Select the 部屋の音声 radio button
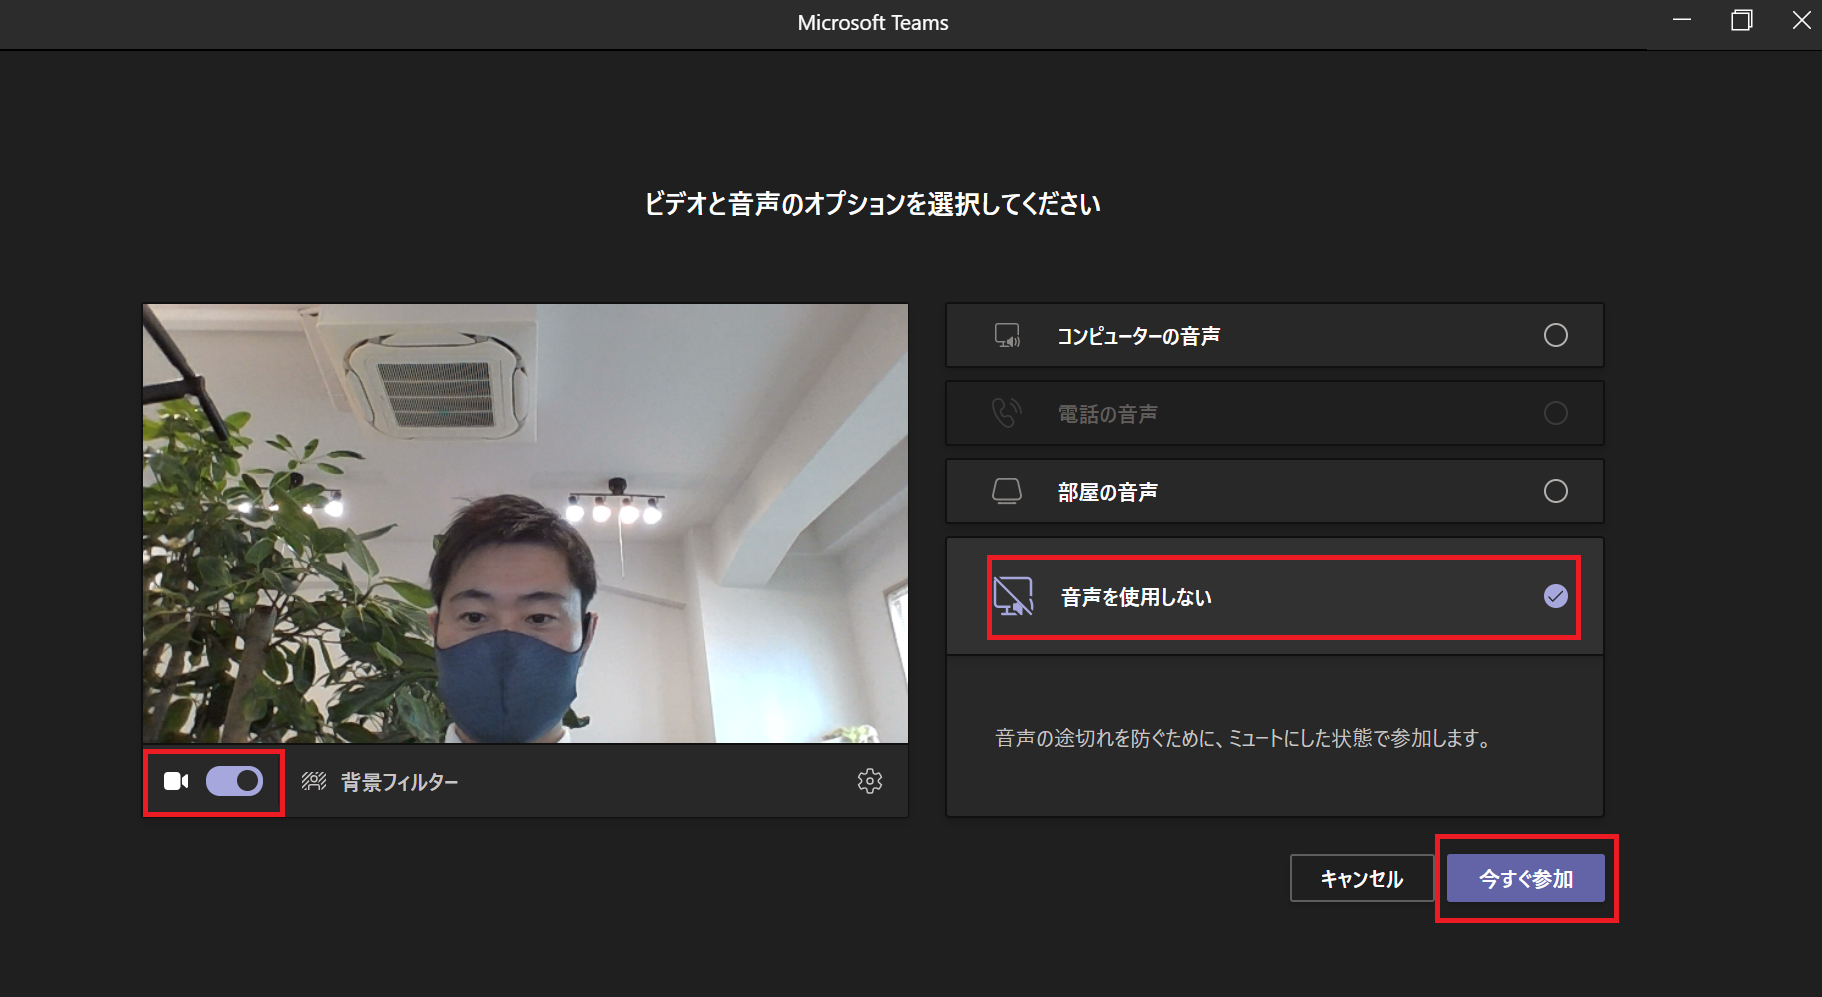 1555,491
